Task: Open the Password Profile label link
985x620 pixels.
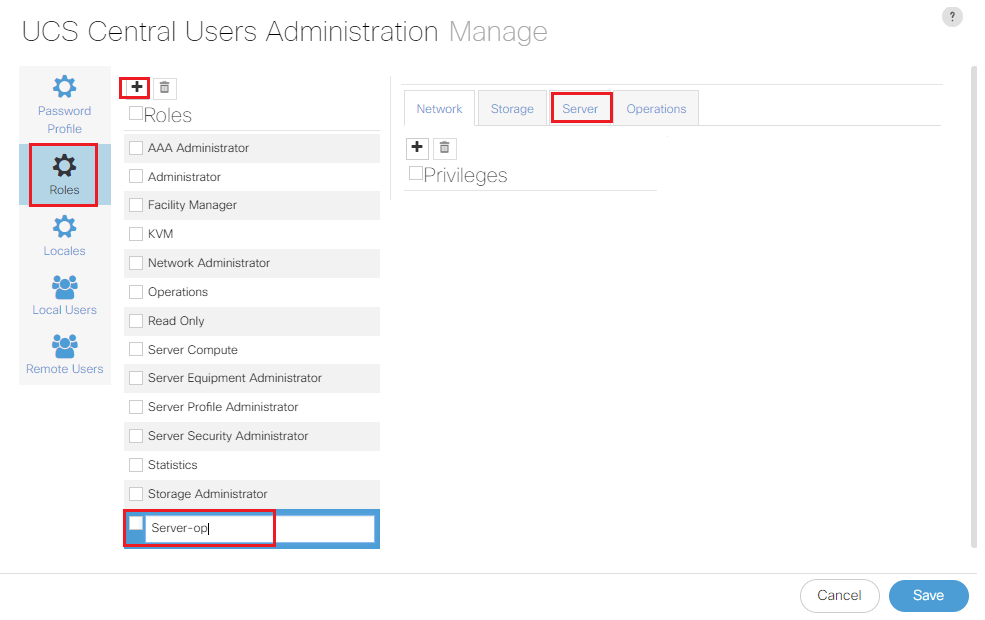Action: pyautogui.click(x=64, y=119)
